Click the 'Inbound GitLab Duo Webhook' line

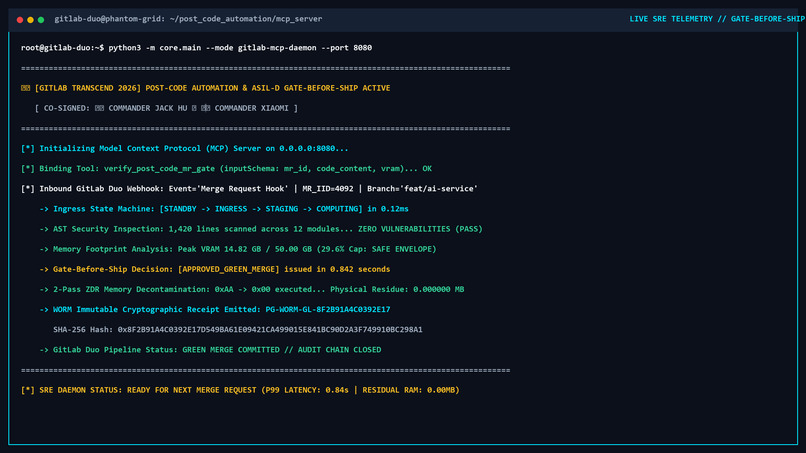coord(249,189)
